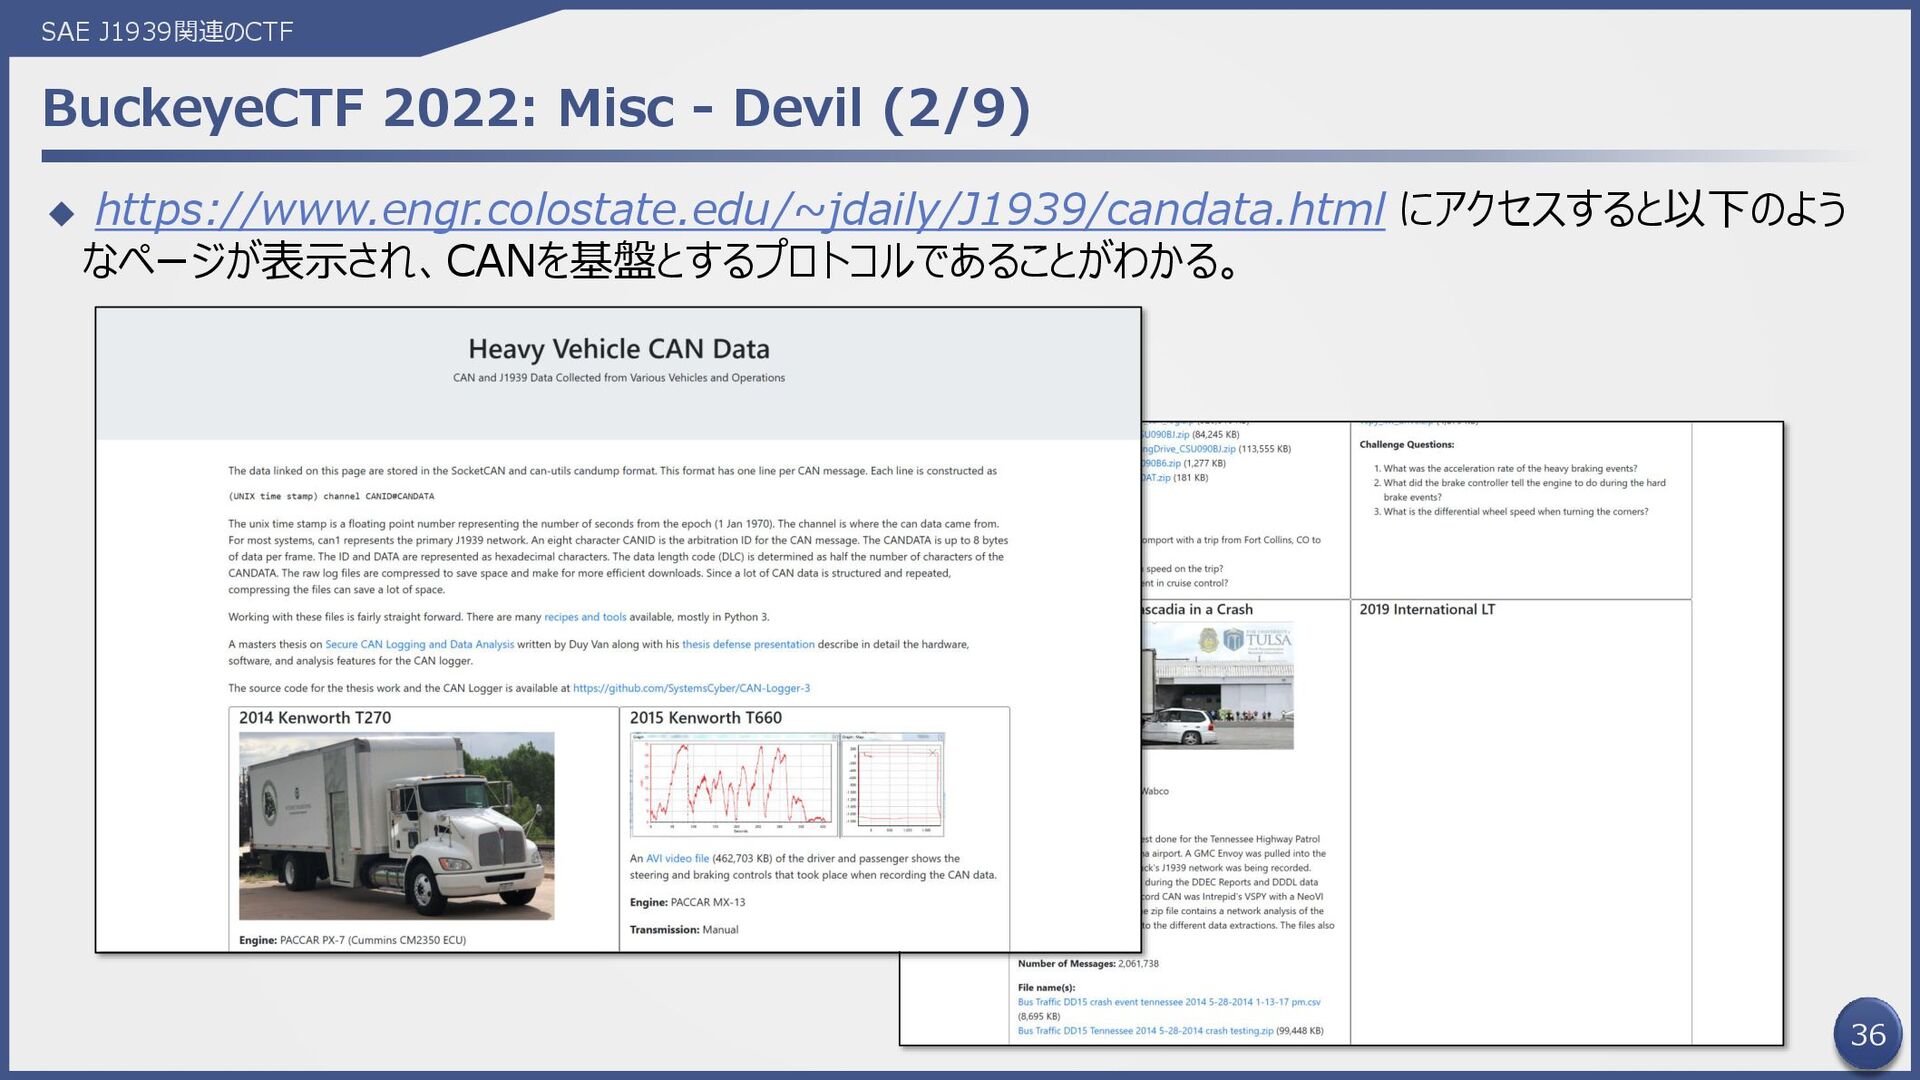The width and height of the screenshot is (1920, 1080).
Task: Click the 'BuckeyeCTF 2022: Misc - Devil (2/9)' title
Action: pyautogui.click(x=536, y=108)
